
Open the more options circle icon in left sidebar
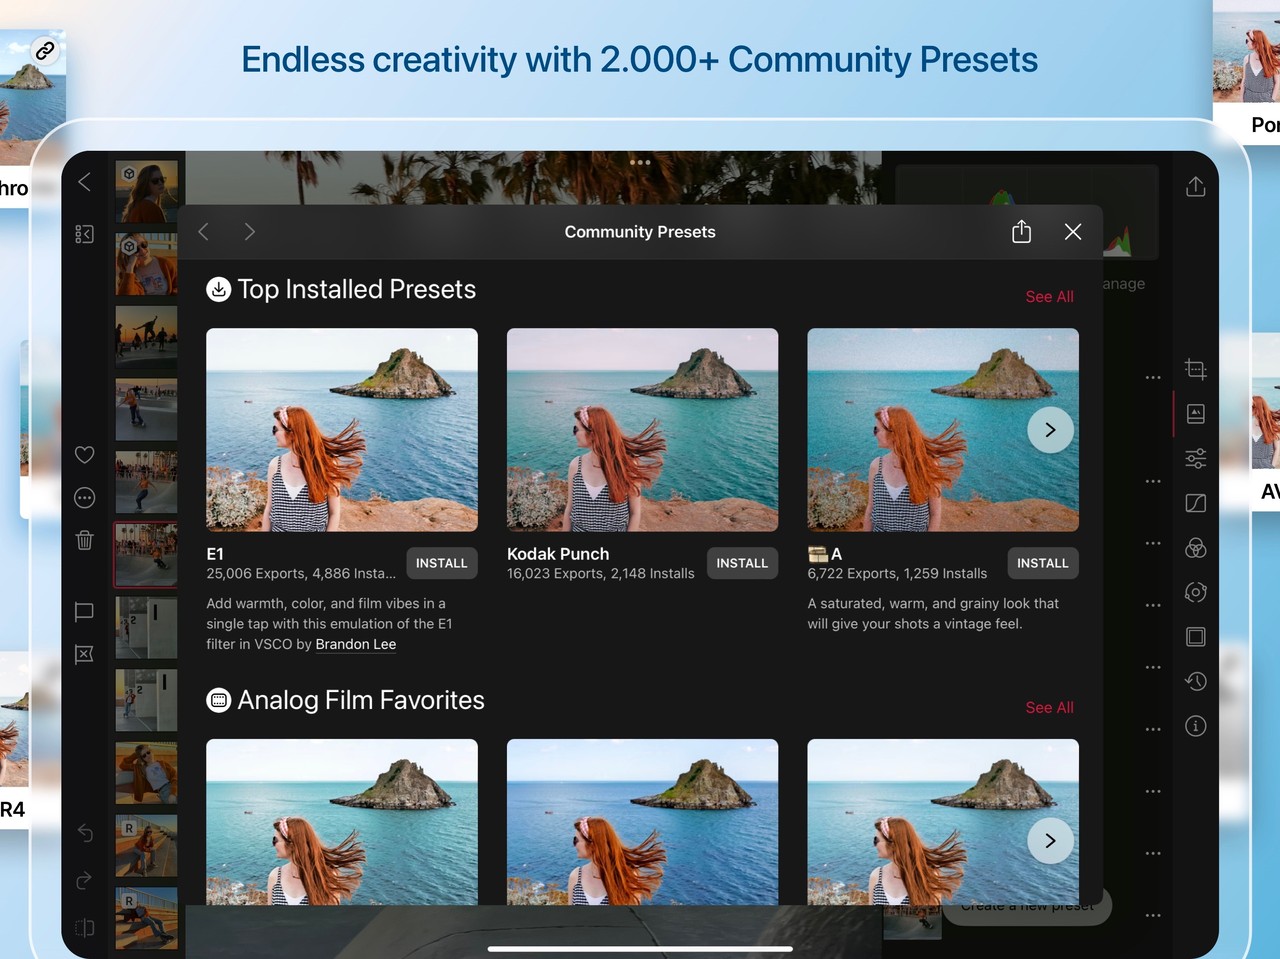pos(85,498)
